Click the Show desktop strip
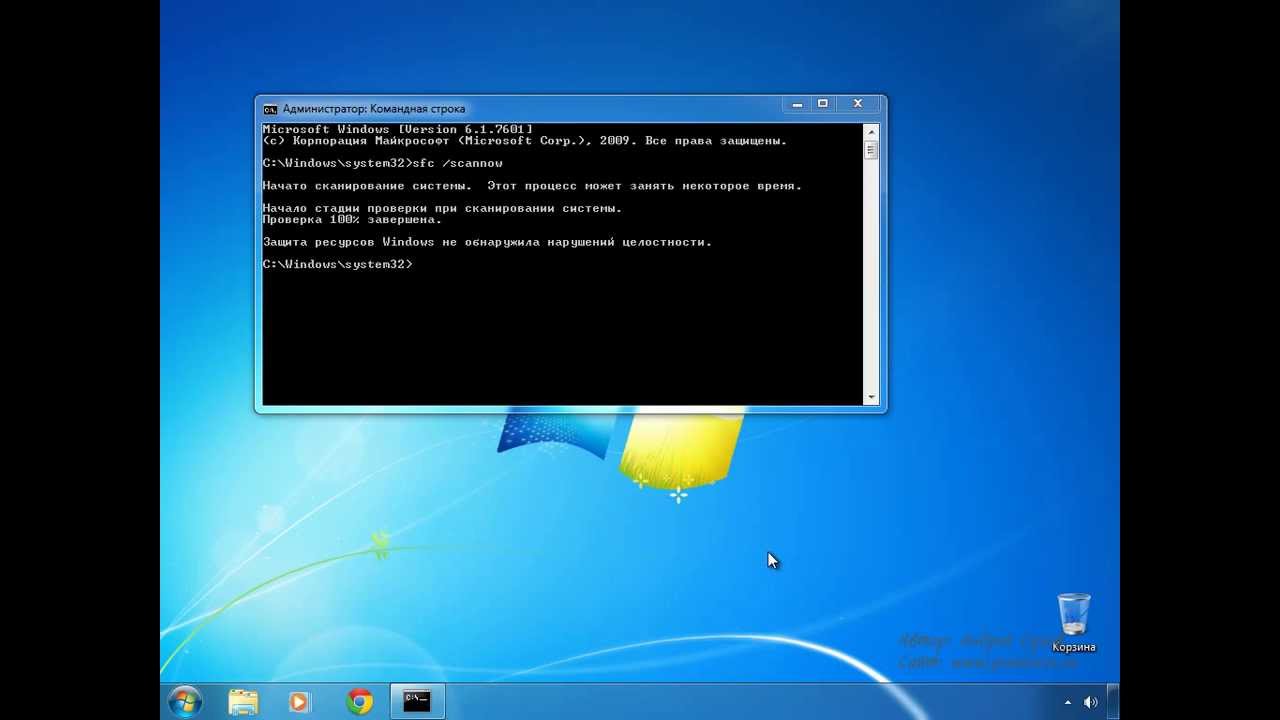Viewport: 1280px width, 720px height. (1113, 702)
